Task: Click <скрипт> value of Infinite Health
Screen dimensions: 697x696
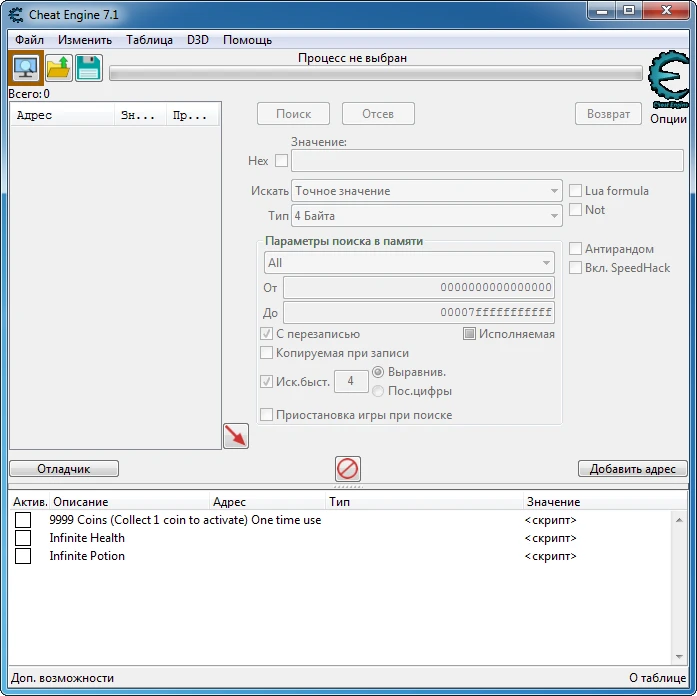Action: tap(551, 538)
